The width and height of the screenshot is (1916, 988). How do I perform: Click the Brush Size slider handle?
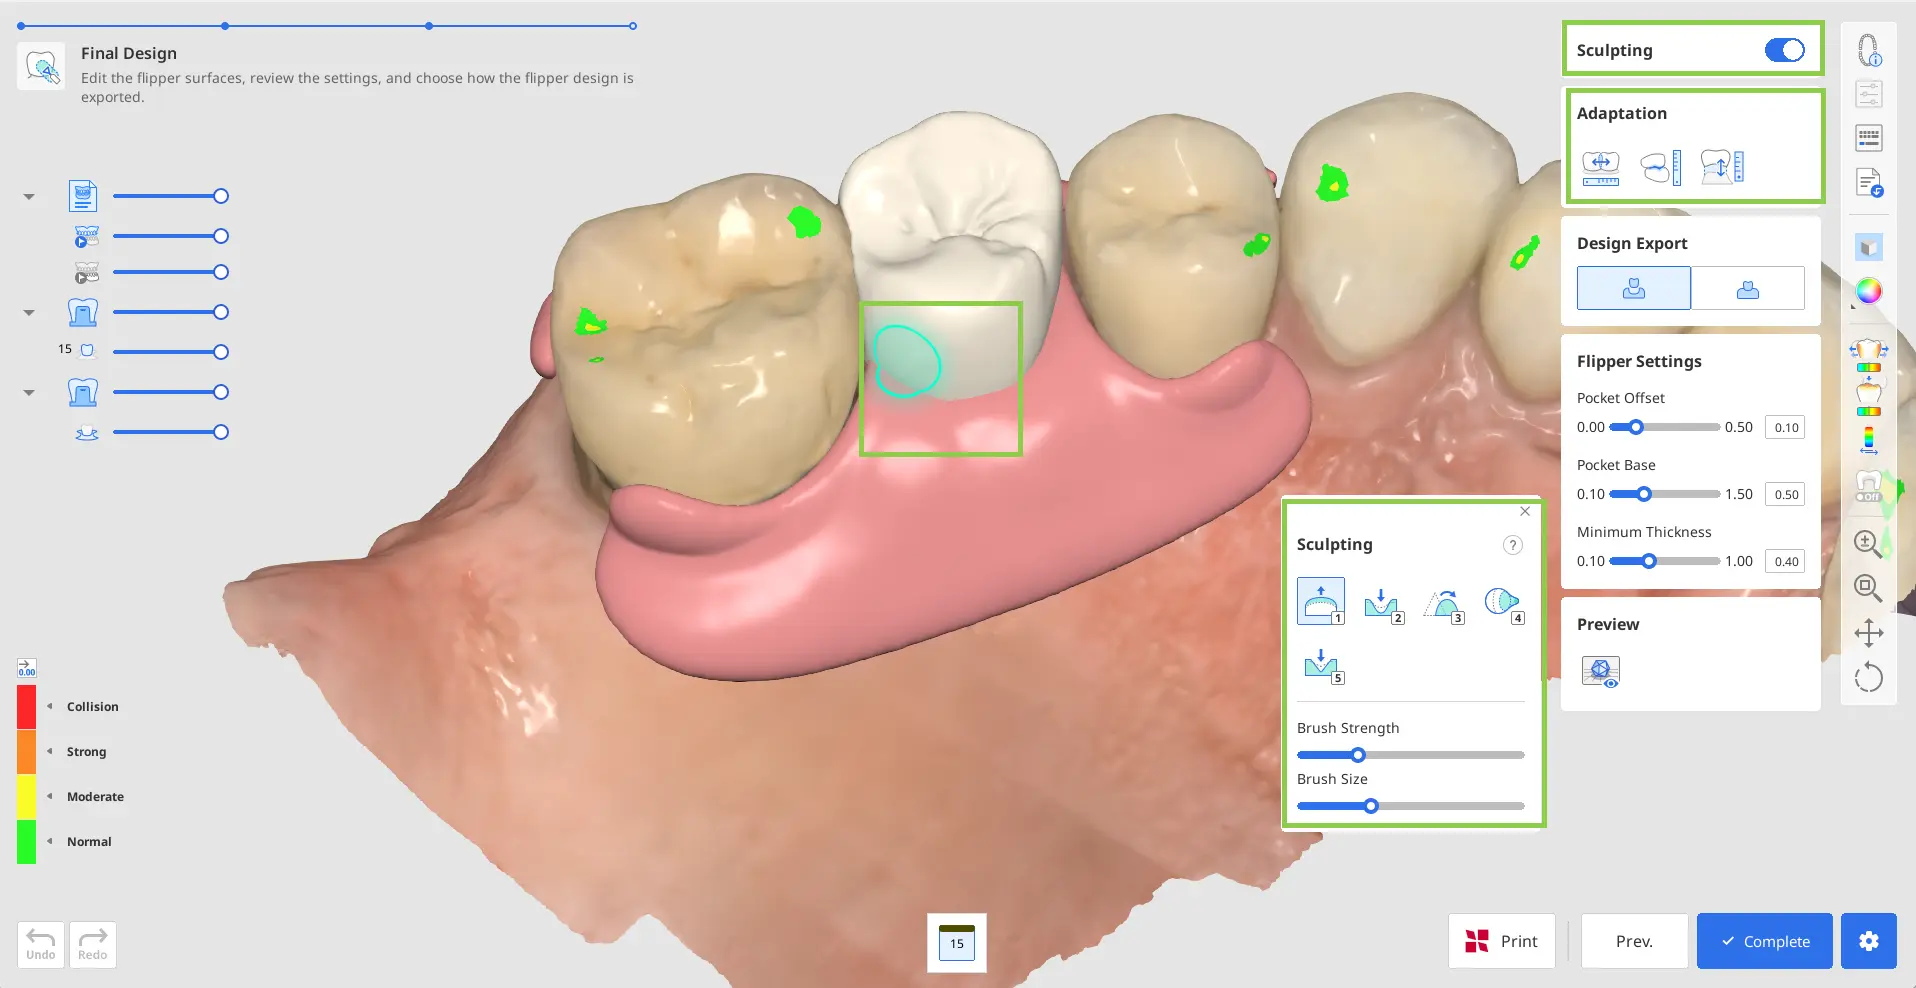[x=1371, y=806]
